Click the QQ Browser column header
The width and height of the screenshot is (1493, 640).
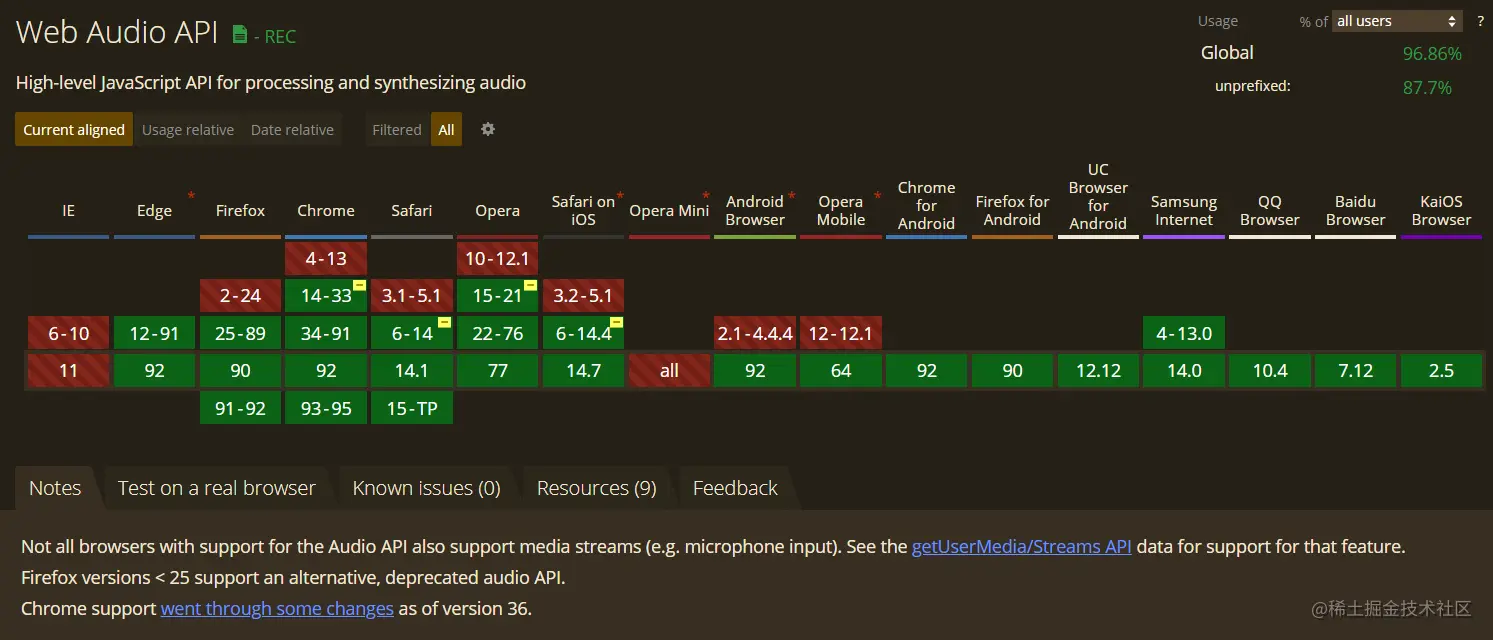pyautogui.click(x=1270, y=211)
